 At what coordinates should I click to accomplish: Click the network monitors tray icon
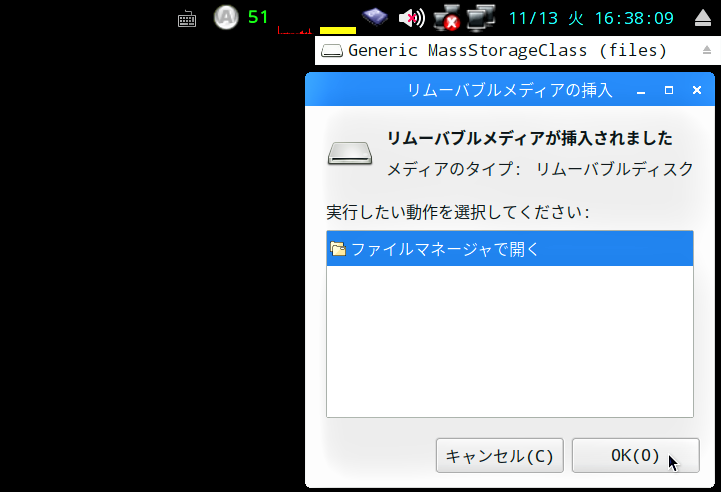coord(481,17)
